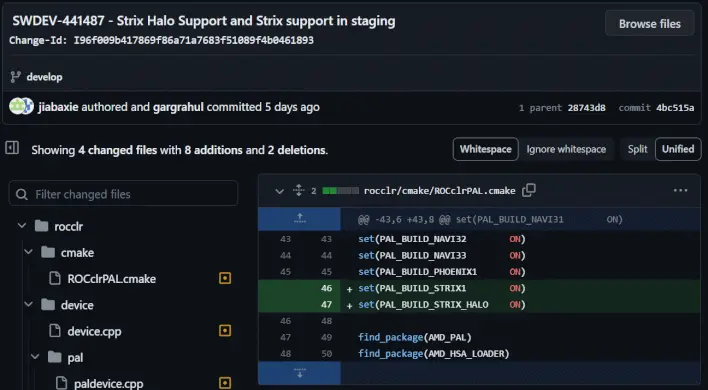Collapse the rocclr folder chevron
The image size is (708, 390).
[x=22, y=226]
